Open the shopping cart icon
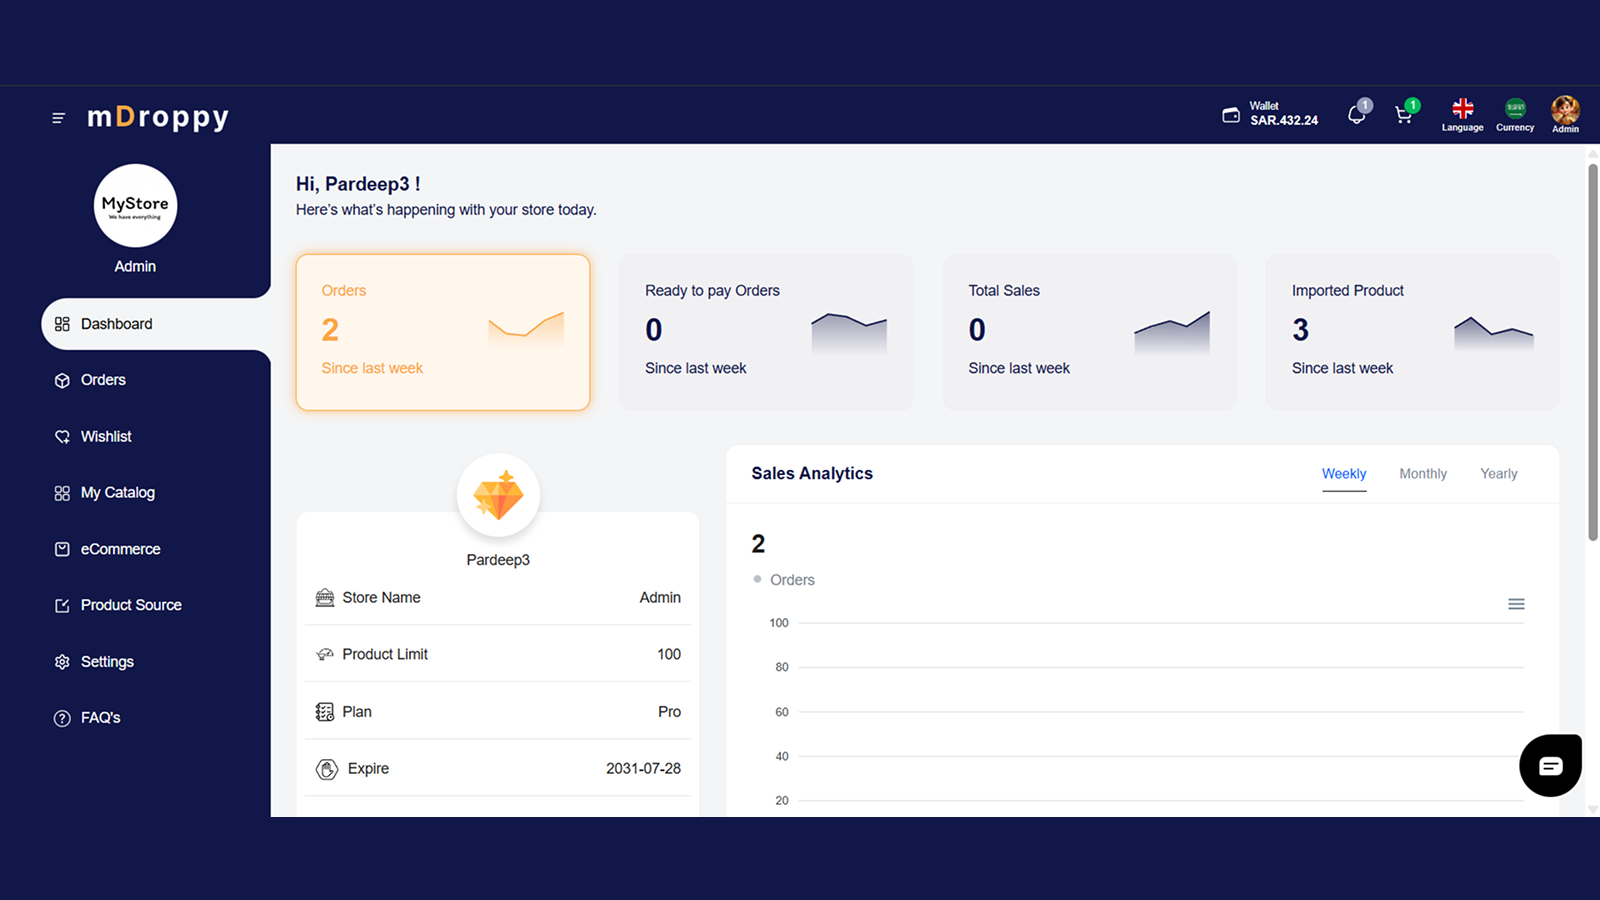The height and width of the screenshot is (900, 1600). pos(1404,114)
